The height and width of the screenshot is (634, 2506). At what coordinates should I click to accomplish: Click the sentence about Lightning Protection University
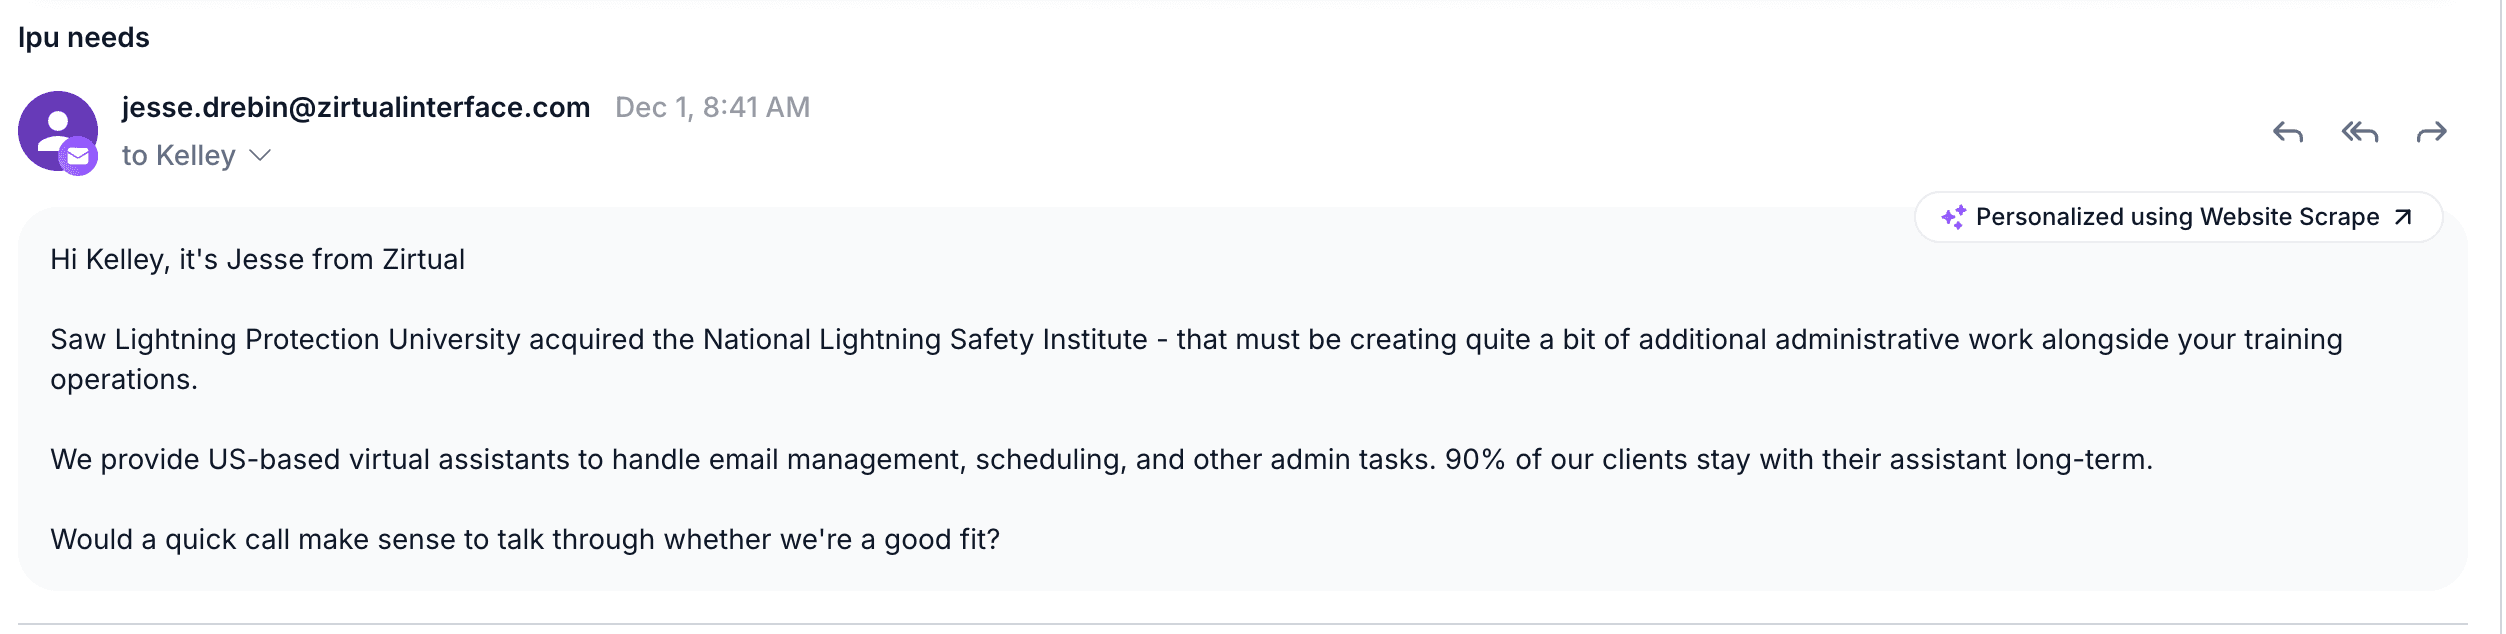pos(600,339)
